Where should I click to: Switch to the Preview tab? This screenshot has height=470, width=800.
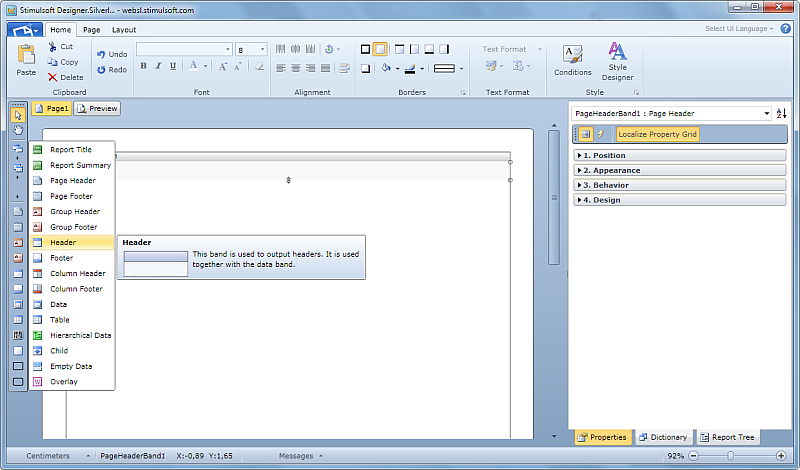[x=97, y=108]
